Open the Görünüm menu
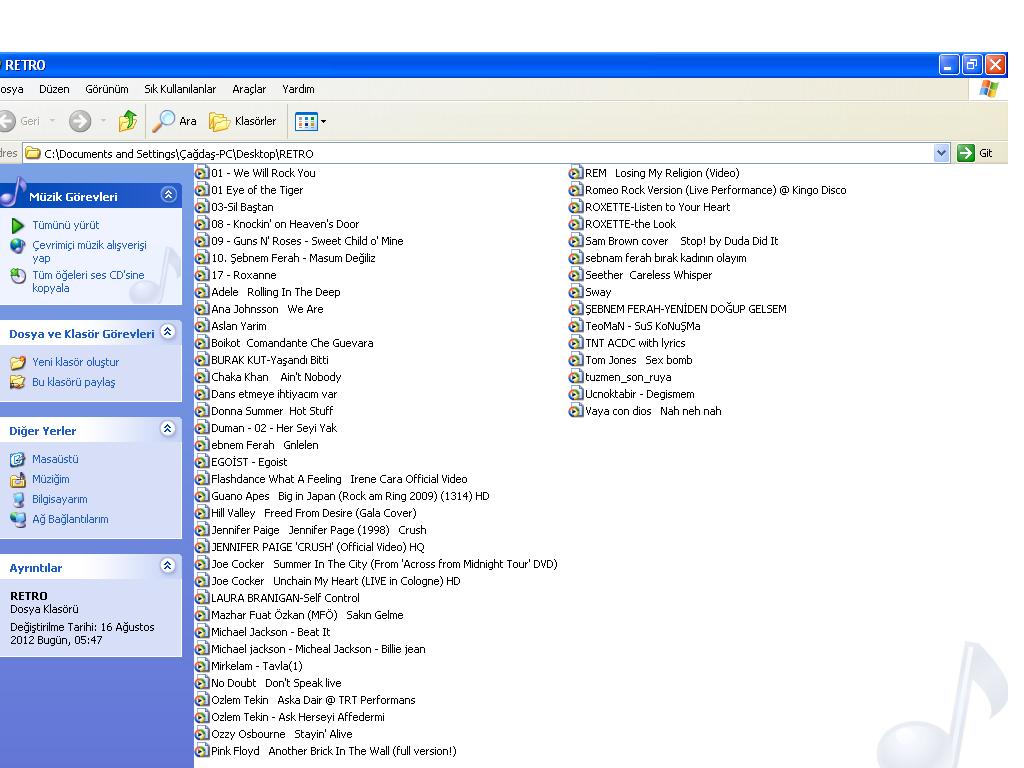Screen dimensions: 1024x768 click(106, 89)
